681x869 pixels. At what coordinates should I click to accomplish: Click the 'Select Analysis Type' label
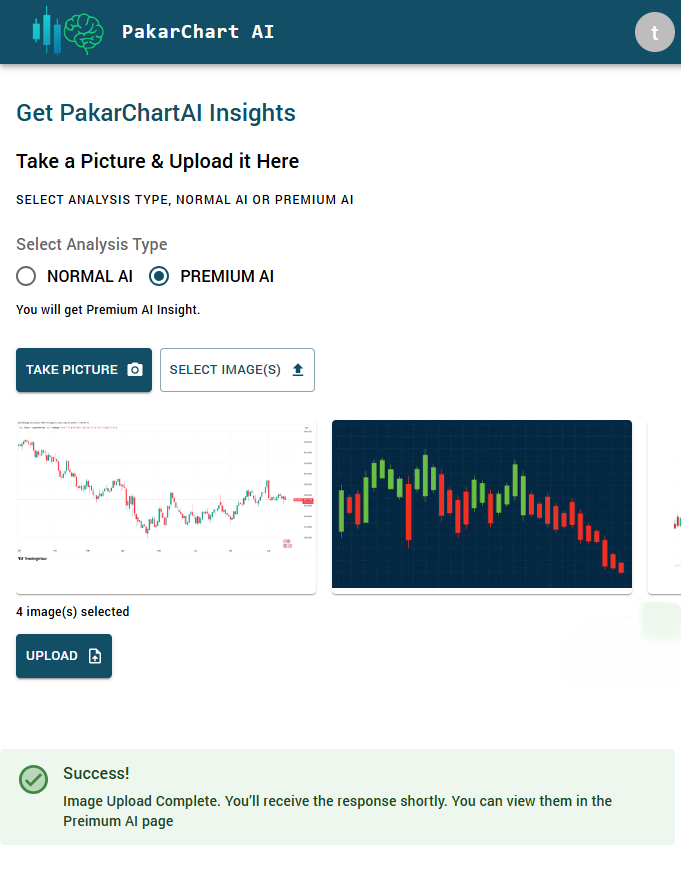tap(92, 245)
